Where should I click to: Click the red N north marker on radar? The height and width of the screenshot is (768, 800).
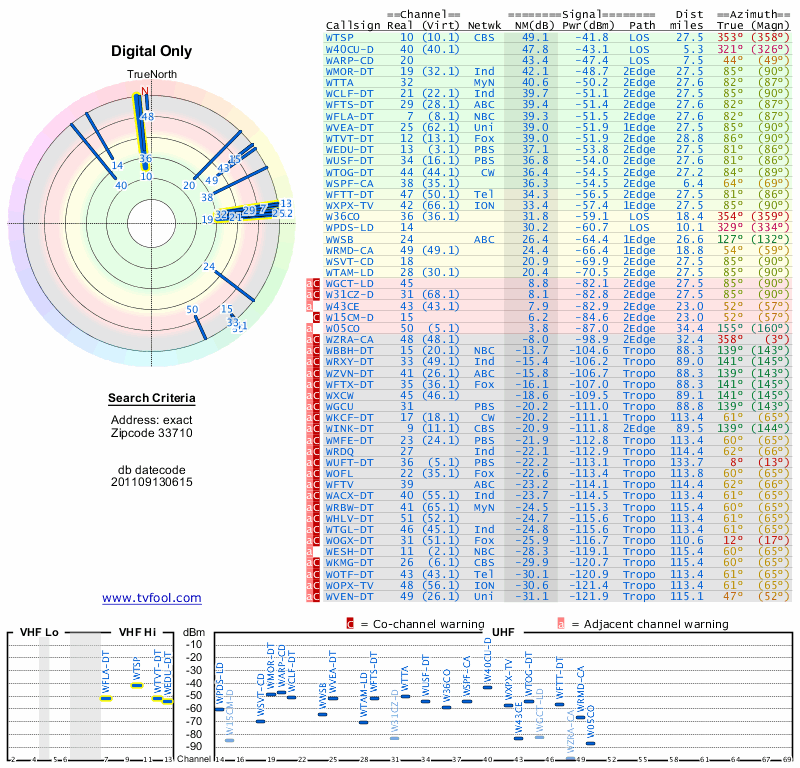(145, 91)
